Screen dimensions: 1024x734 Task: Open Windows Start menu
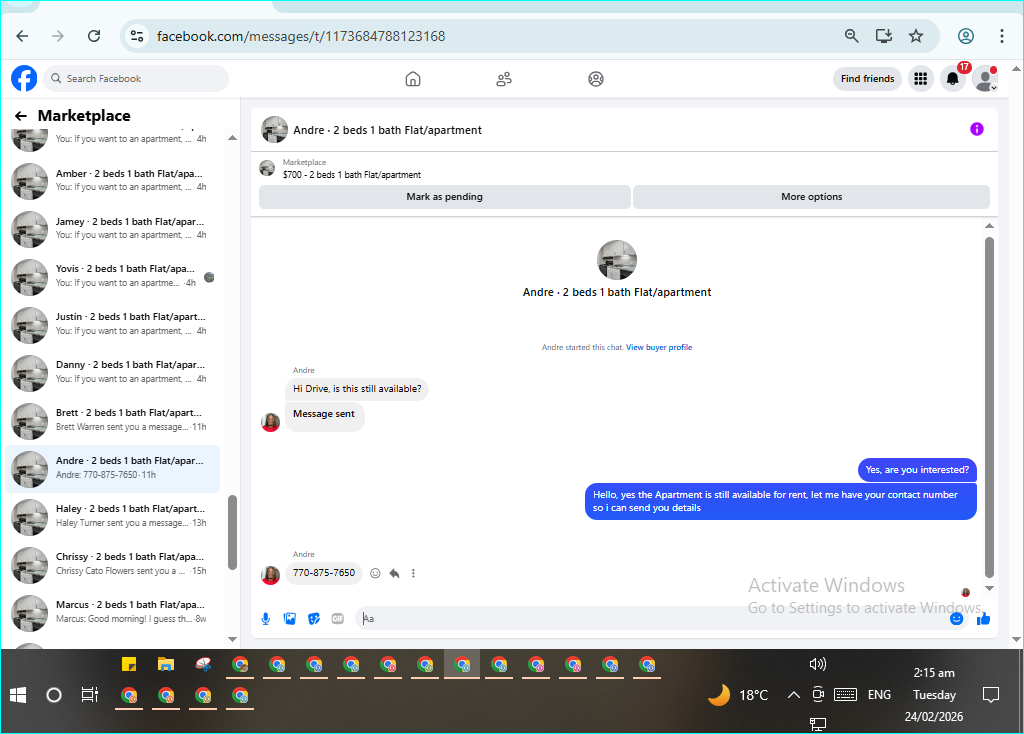18,695
